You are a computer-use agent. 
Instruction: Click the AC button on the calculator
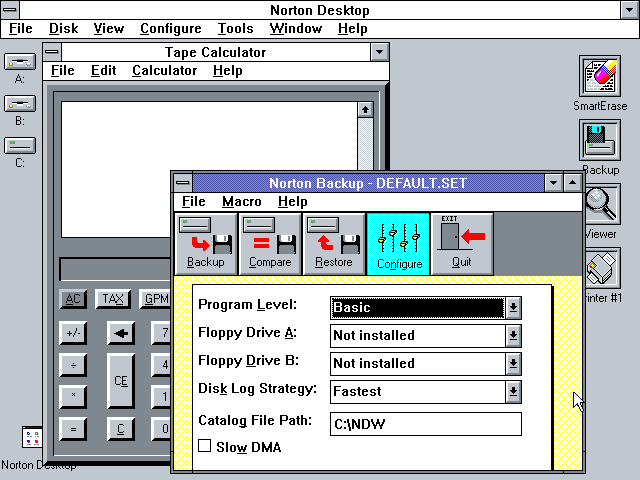(73, 299)
